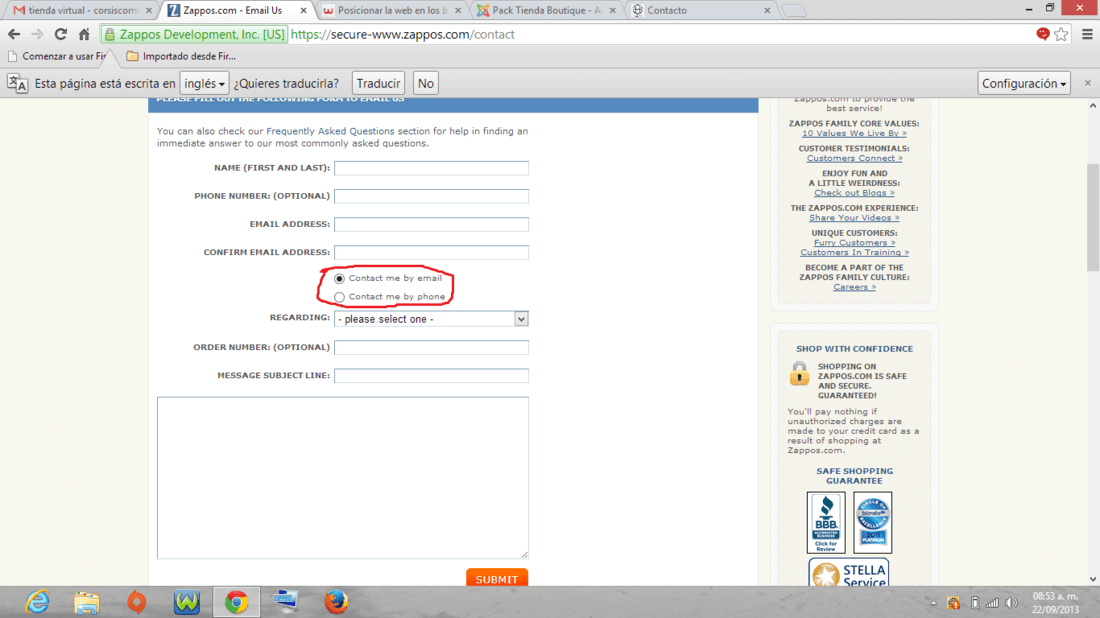Open File Explorer from the taskbar
1100x618 pixels.
coord(87,602)
